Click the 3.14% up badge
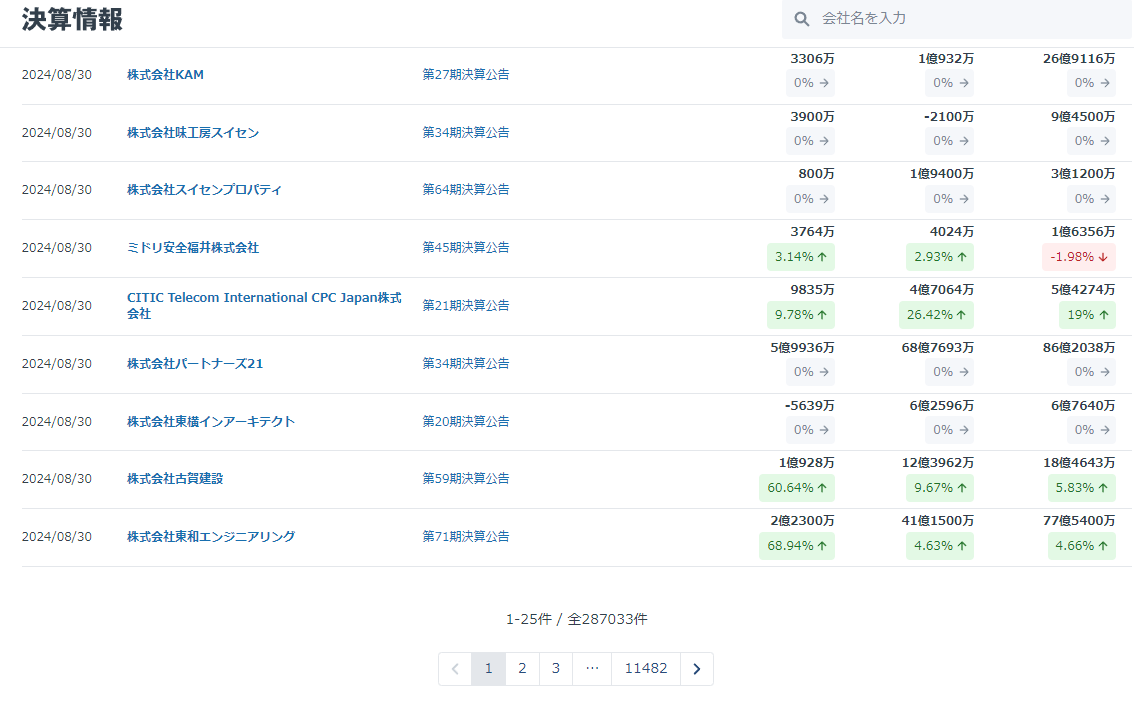Viewport: 1134px width, 702px height. pos(801,257)
